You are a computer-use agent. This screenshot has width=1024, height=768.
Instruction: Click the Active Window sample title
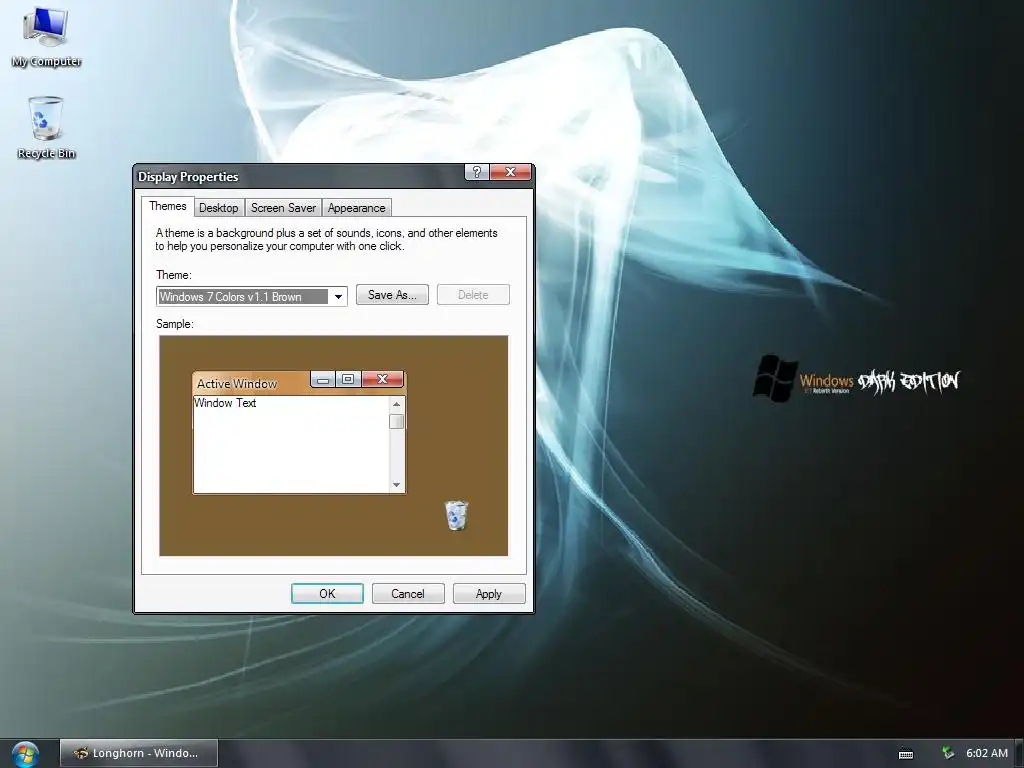pos(237,383)
